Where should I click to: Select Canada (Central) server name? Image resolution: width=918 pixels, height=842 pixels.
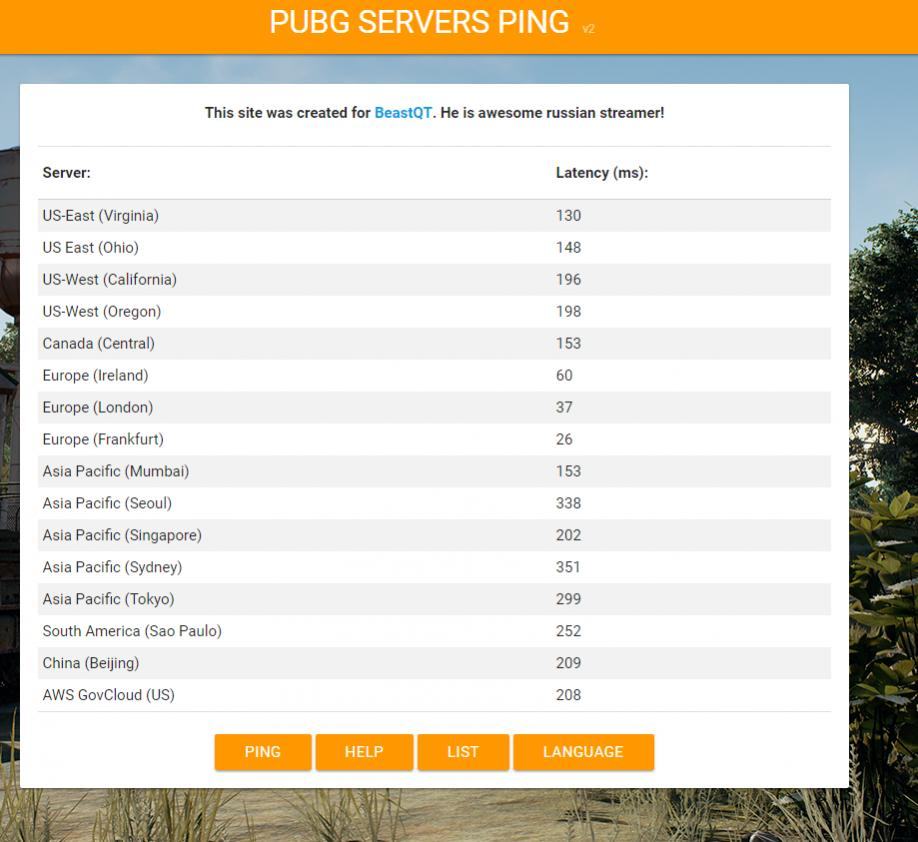99,343
